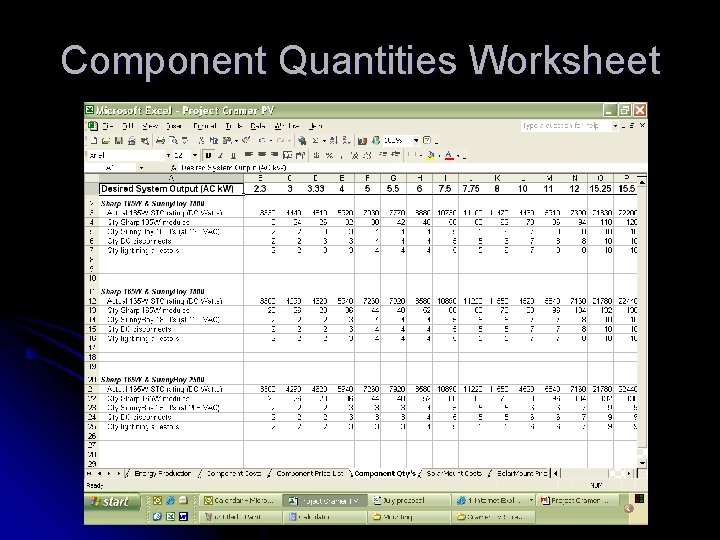Viewport: 720px width, 540px height.
Task: Switch to untitled Paint taskbar button
Action: pos(239,517)
